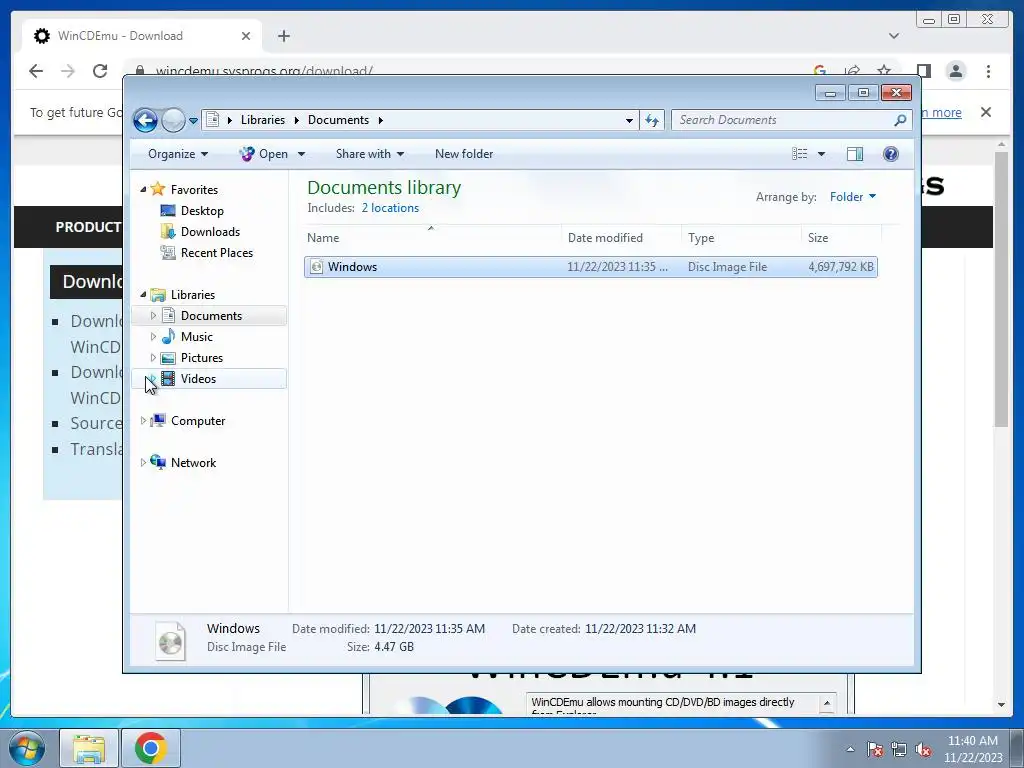Select Documents library in navigation pane
This screenshot has height=768, width=1024.
coord(211,315)
